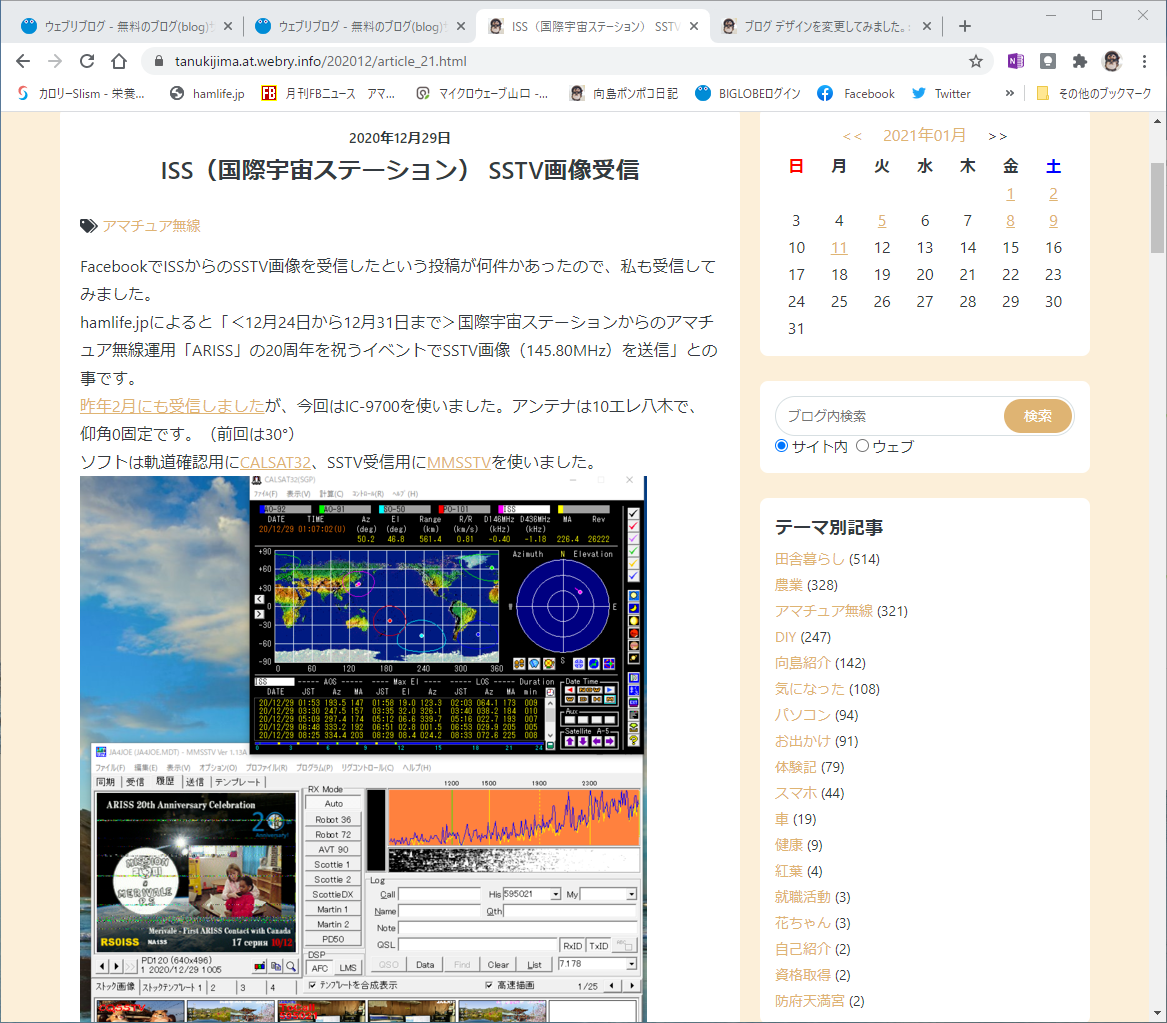The width and height of the screenshot is (1167, 1023).
Task: Bookmark this page with the star icon
Action: [x=976, y=61]
